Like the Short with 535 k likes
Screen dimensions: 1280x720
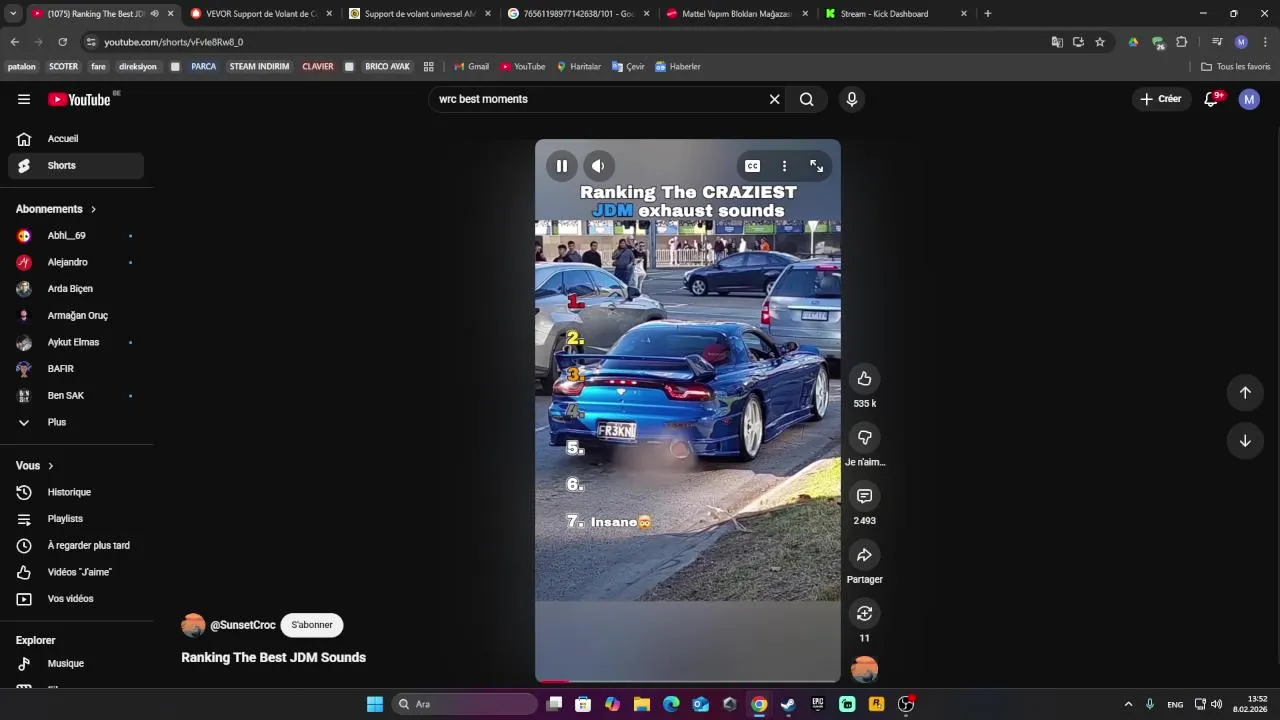point(864,378)
